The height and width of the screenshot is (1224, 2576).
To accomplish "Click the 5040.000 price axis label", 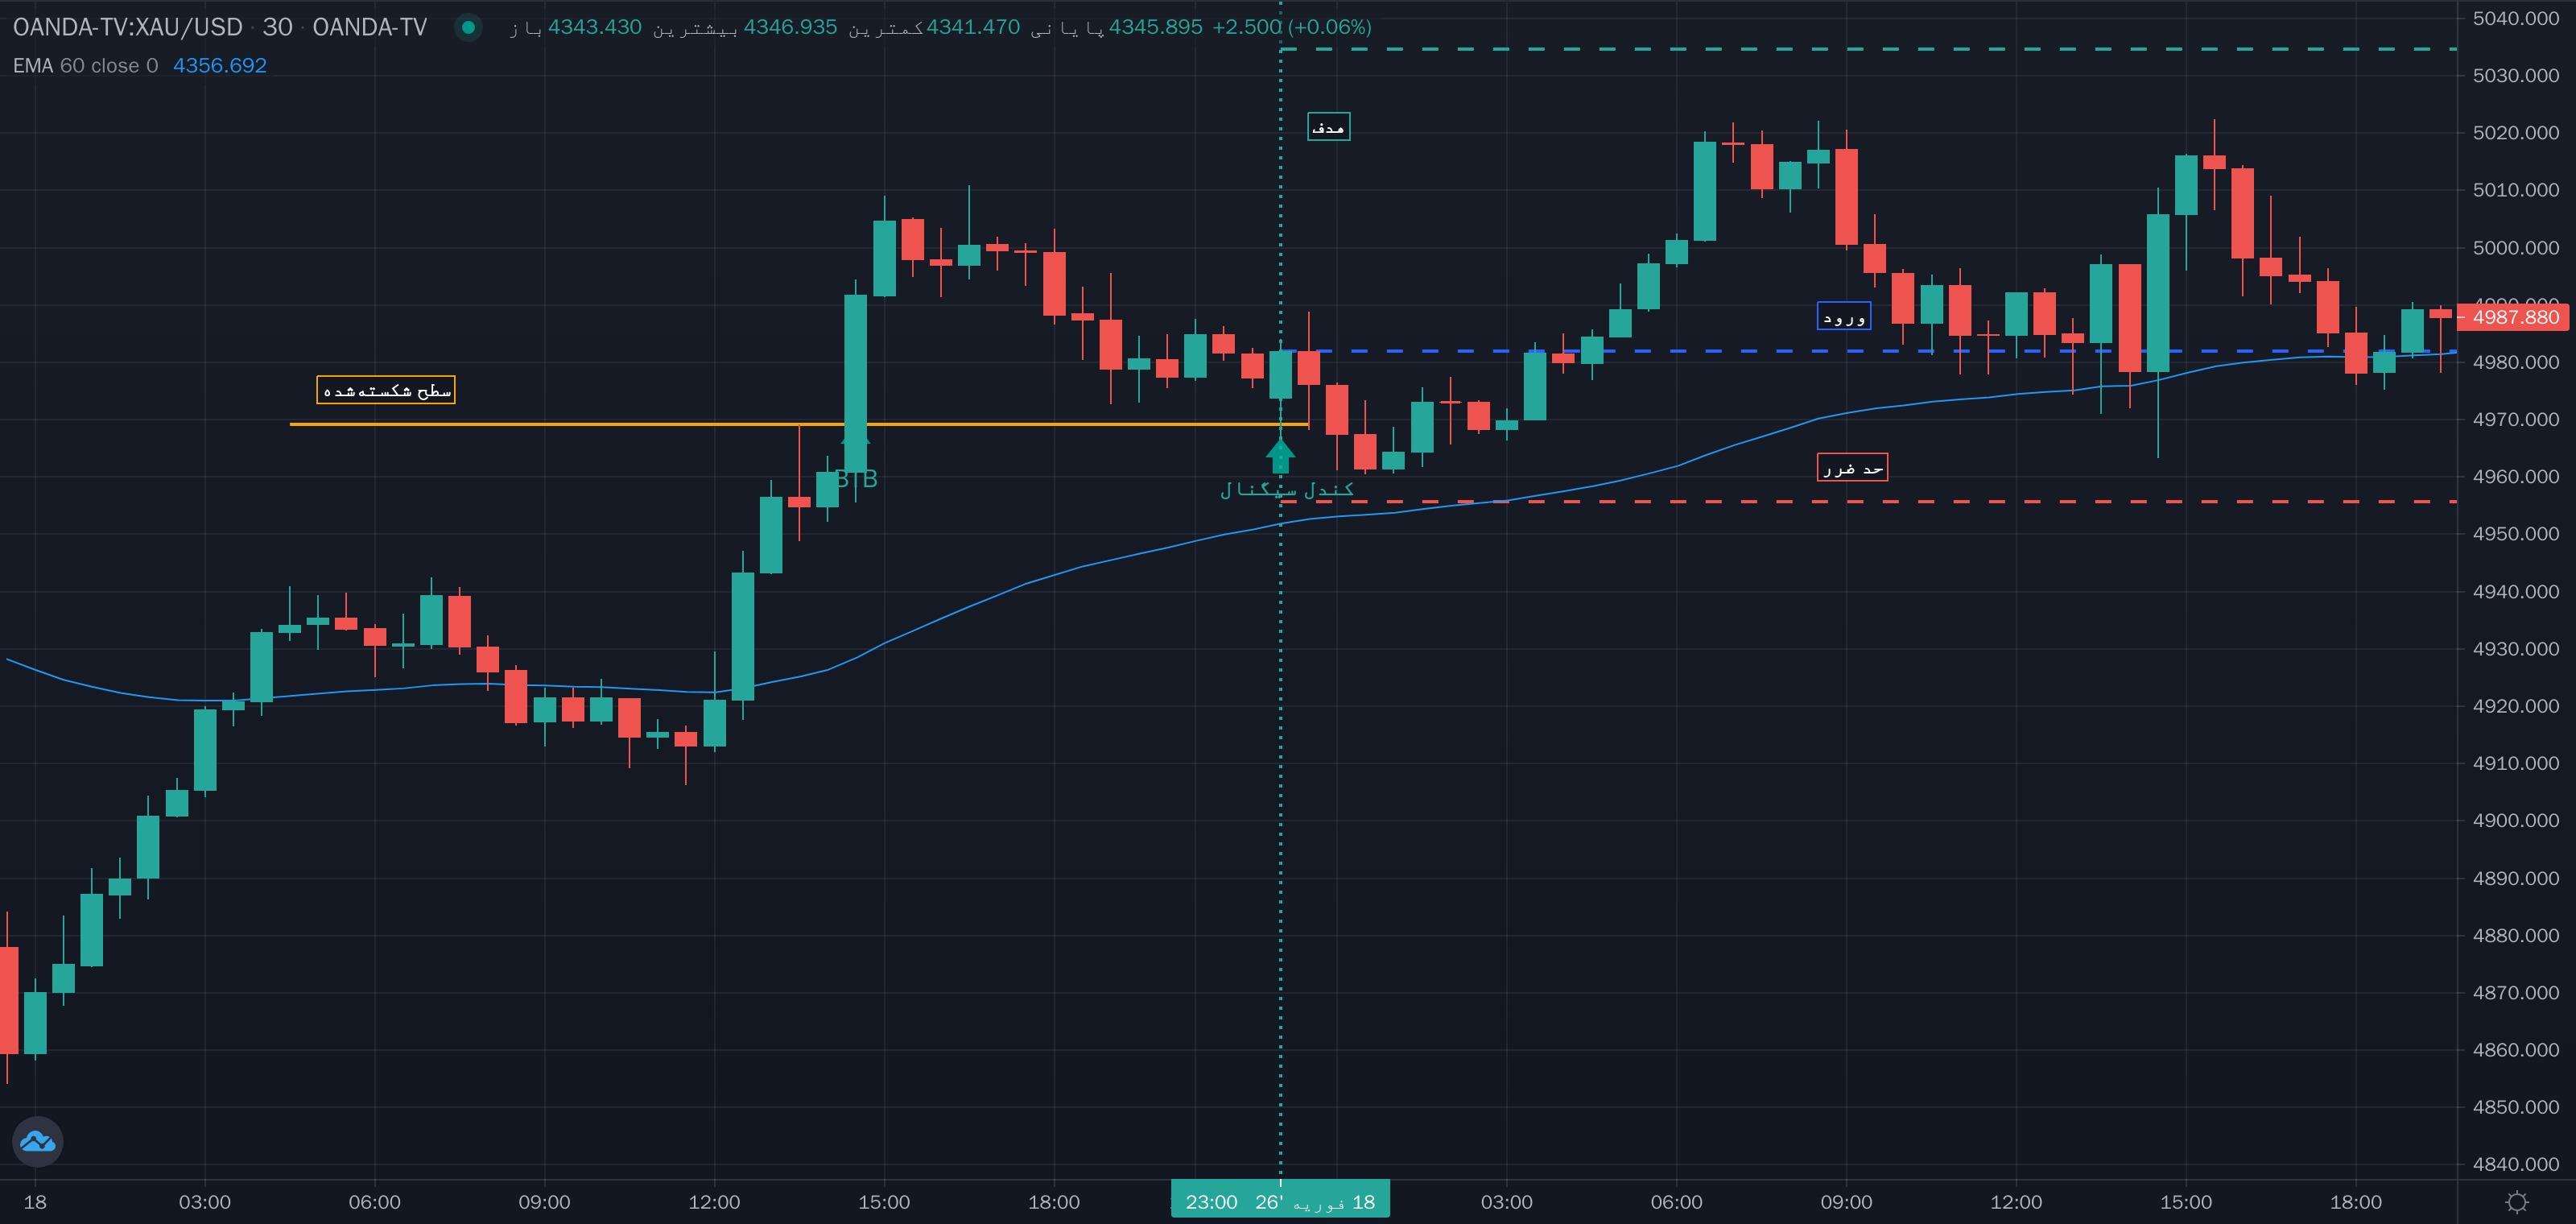I will [2515, 18].
